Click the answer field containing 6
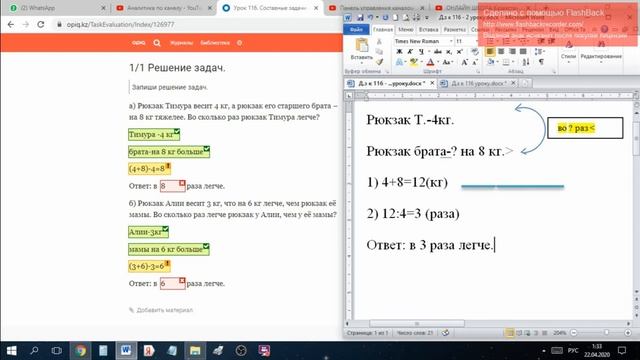 click(173, 283)
